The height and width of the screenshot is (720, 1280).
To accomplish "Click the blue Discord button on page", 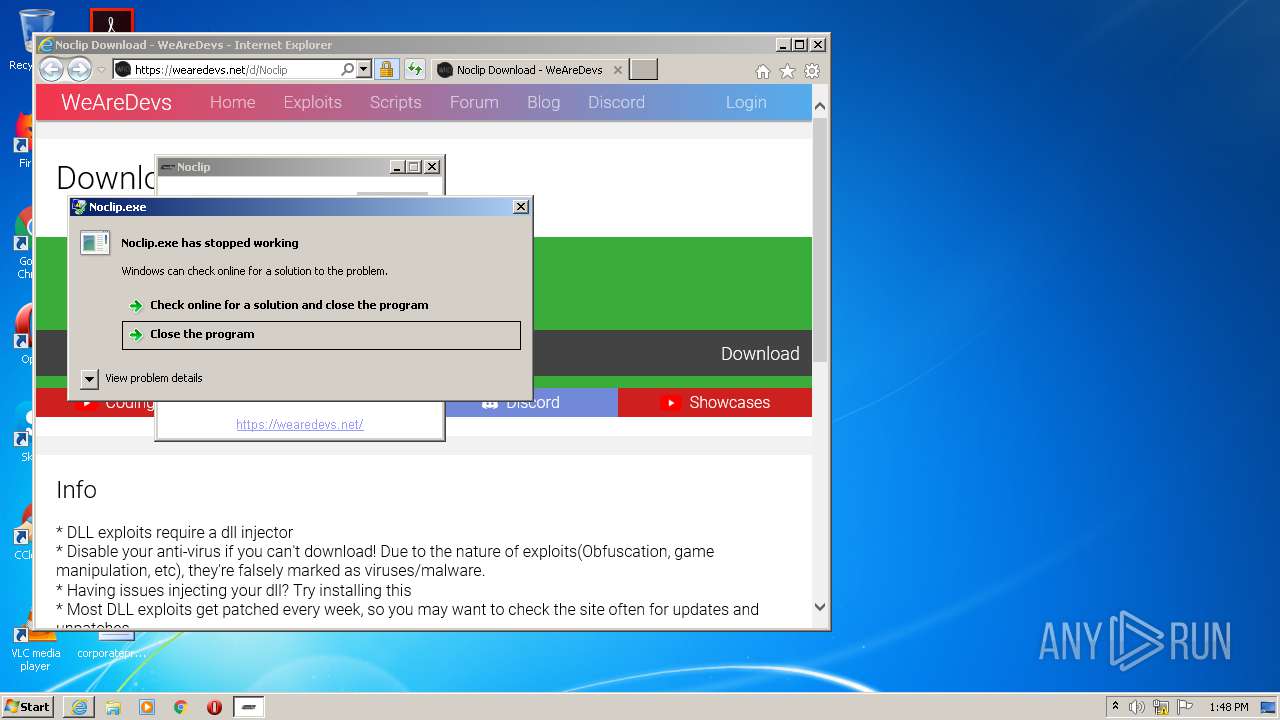I will 531,402.
